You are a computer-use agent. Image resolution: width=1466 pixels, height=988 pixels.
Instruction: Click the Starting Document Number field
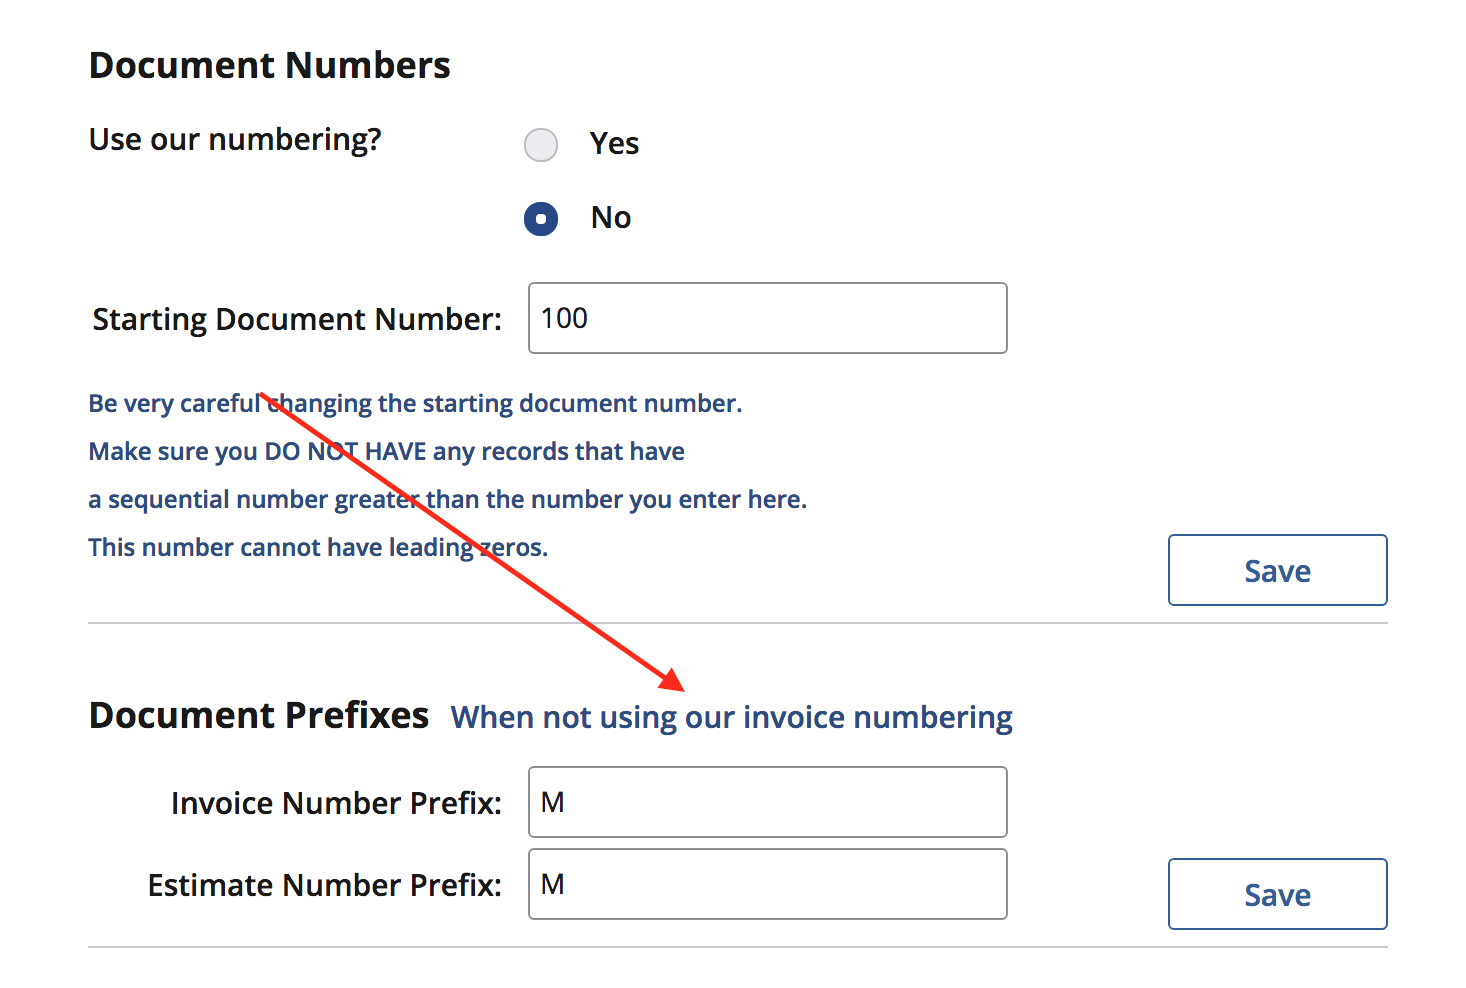tap(767, 318)
